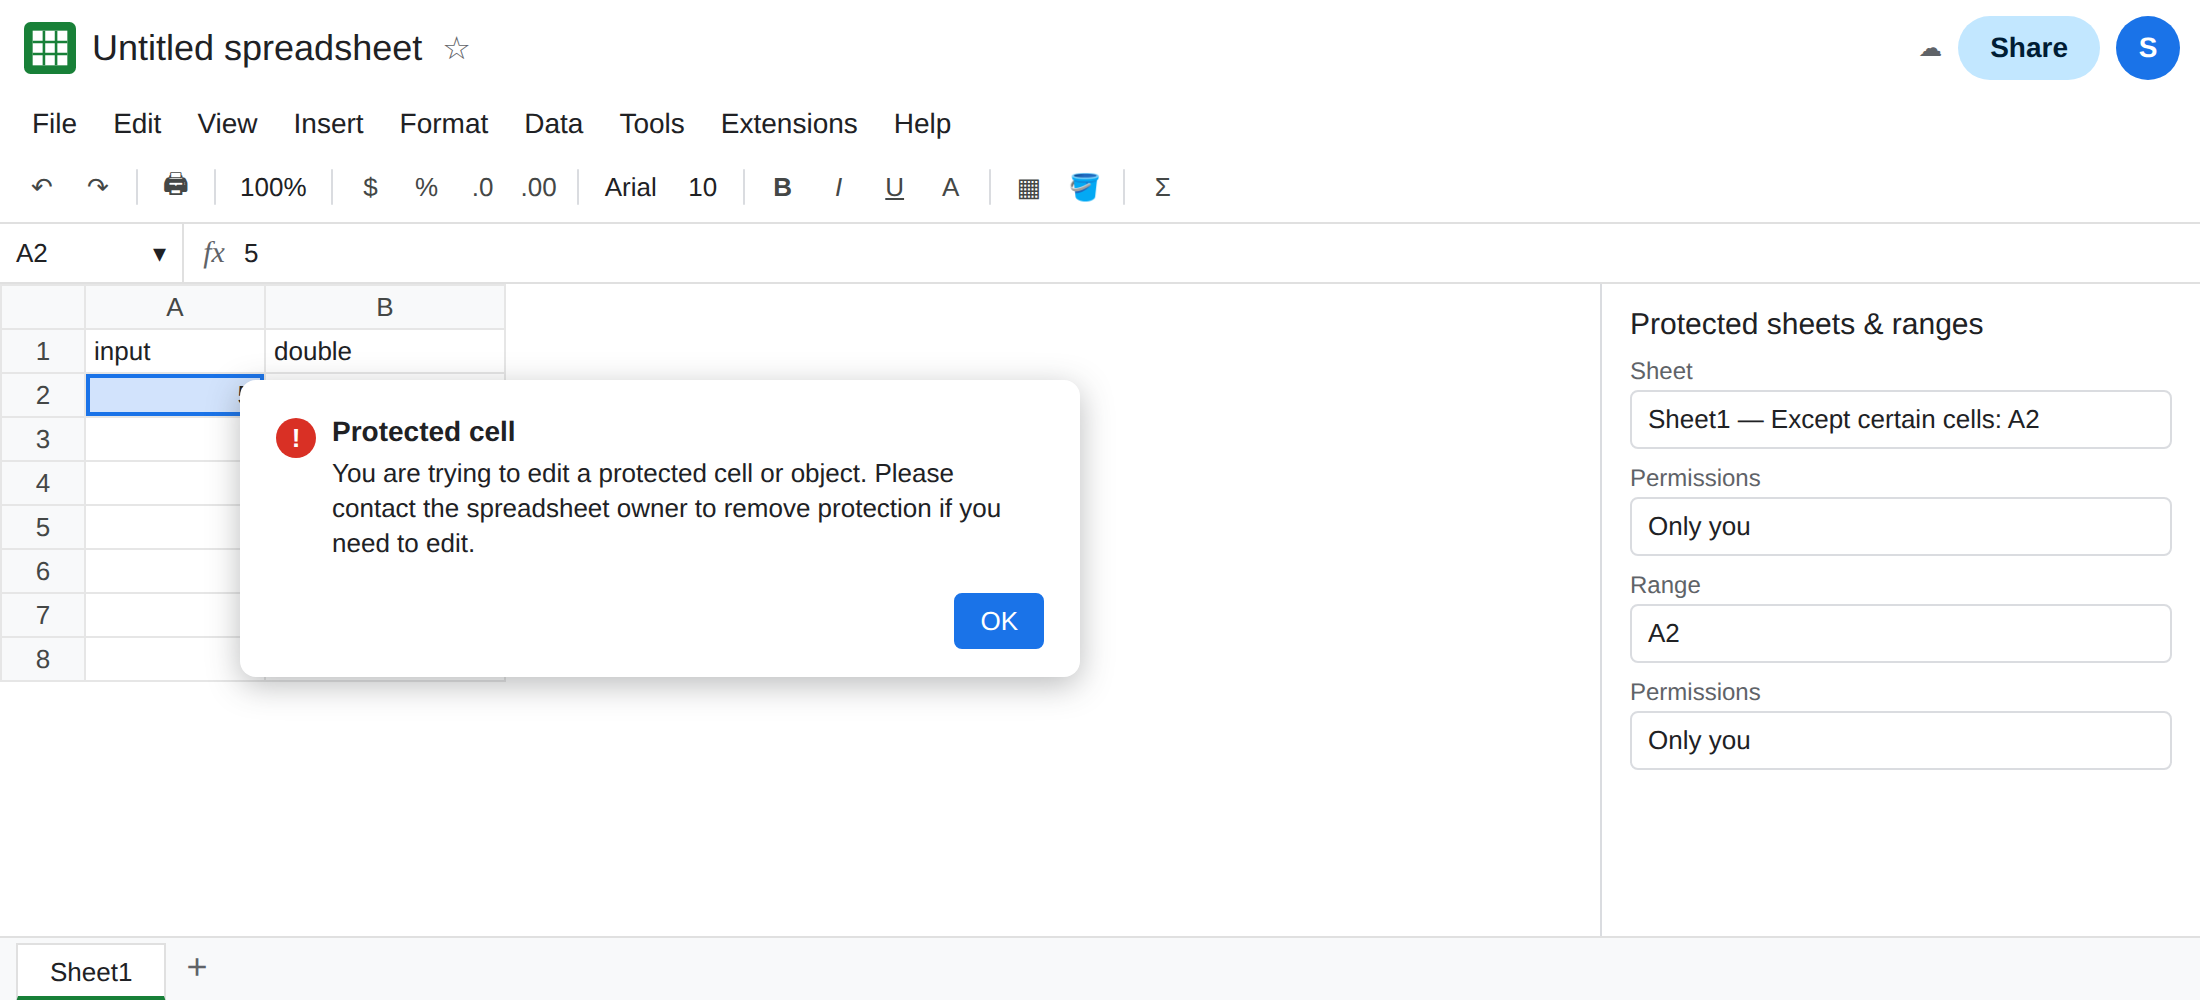Select row 4 header
Screen dimensions: 2200x1000
click(x=43, y=483)
